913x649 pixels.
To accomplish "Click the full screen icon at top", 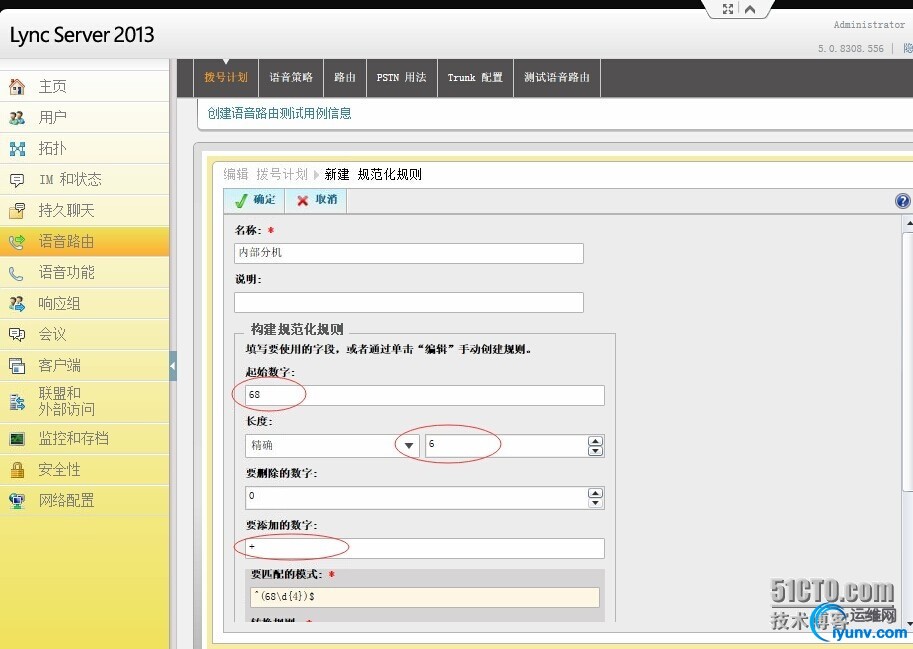I will coord(728,9).
